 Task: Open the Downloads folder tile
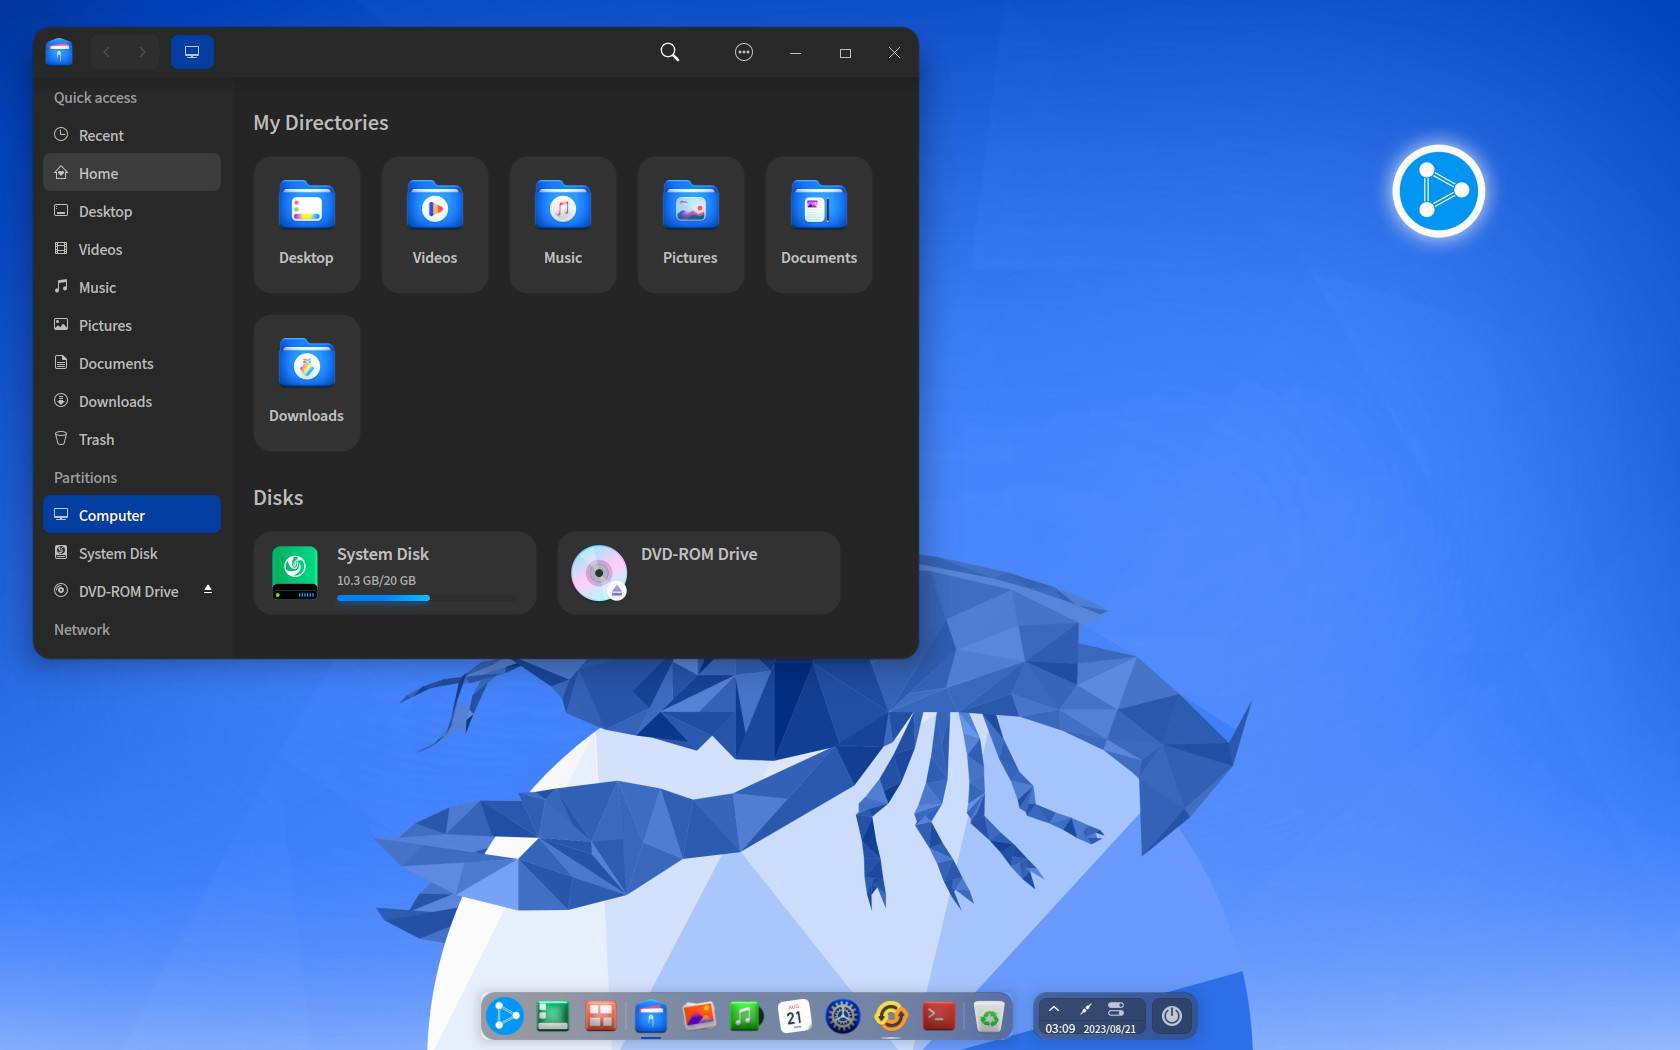(x=306, y=382)
